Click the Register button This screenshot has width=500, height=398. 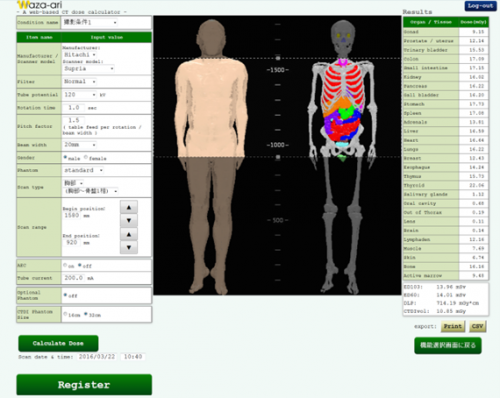click(x=84, y=385)
